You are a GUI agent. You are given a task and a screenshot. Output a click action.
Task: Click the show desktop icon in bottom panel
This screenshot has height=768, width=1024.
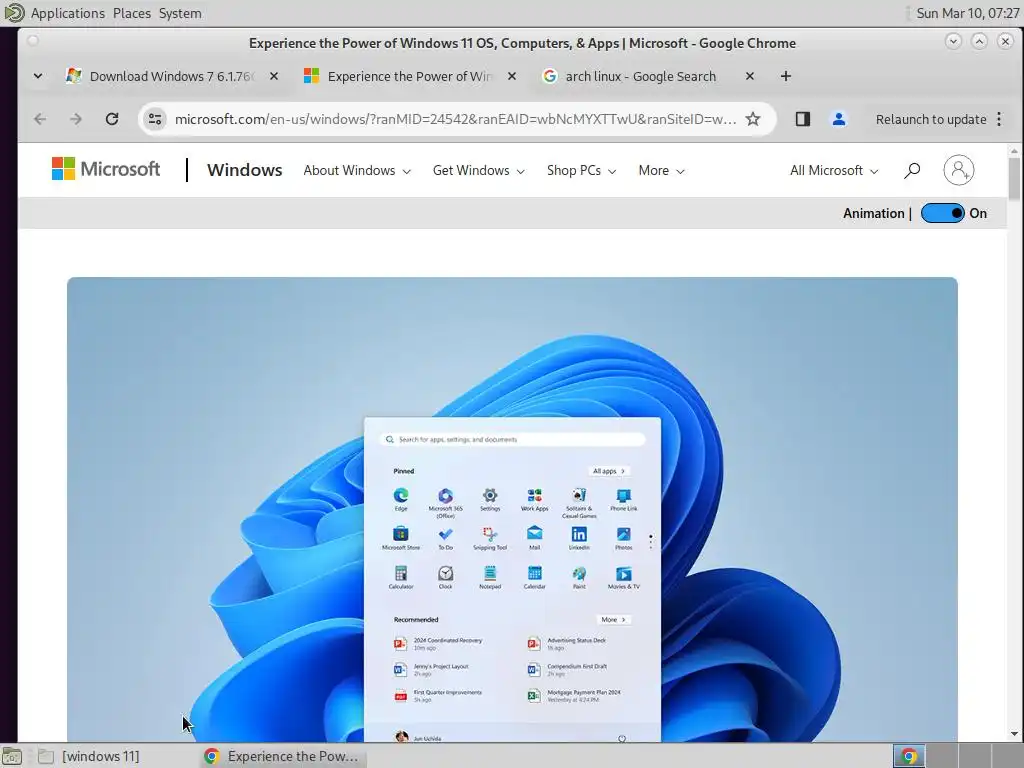pyautogui.click(x=11, y=756)
